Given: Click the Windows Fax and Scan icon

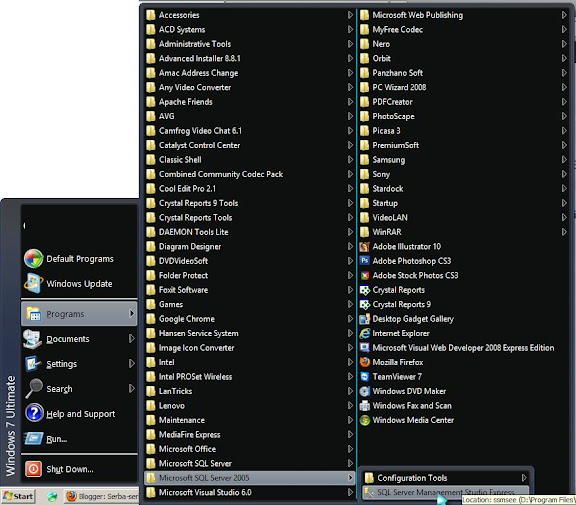Looking at the screenshot, I should tap(364, 405).
